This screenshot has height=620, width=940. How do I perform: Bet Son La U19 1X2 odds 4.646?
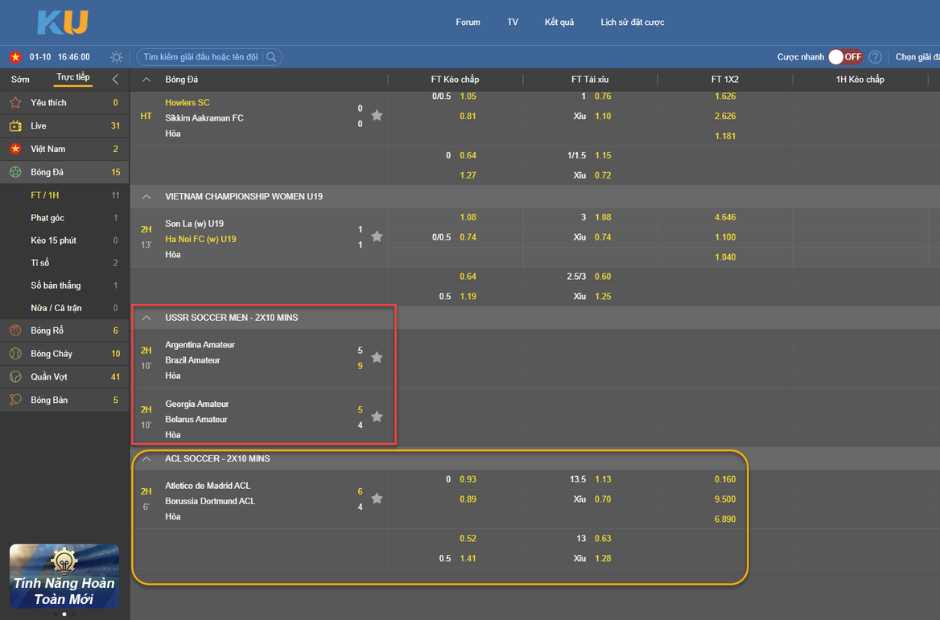click(x=725, y=217)
